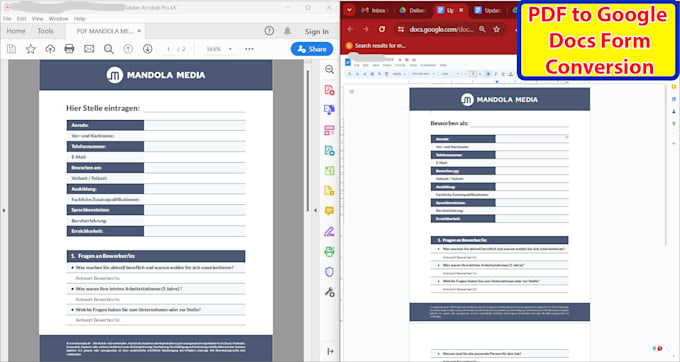
Task: Close the active Google Docs Chrome tab
Action: (461, 10)
